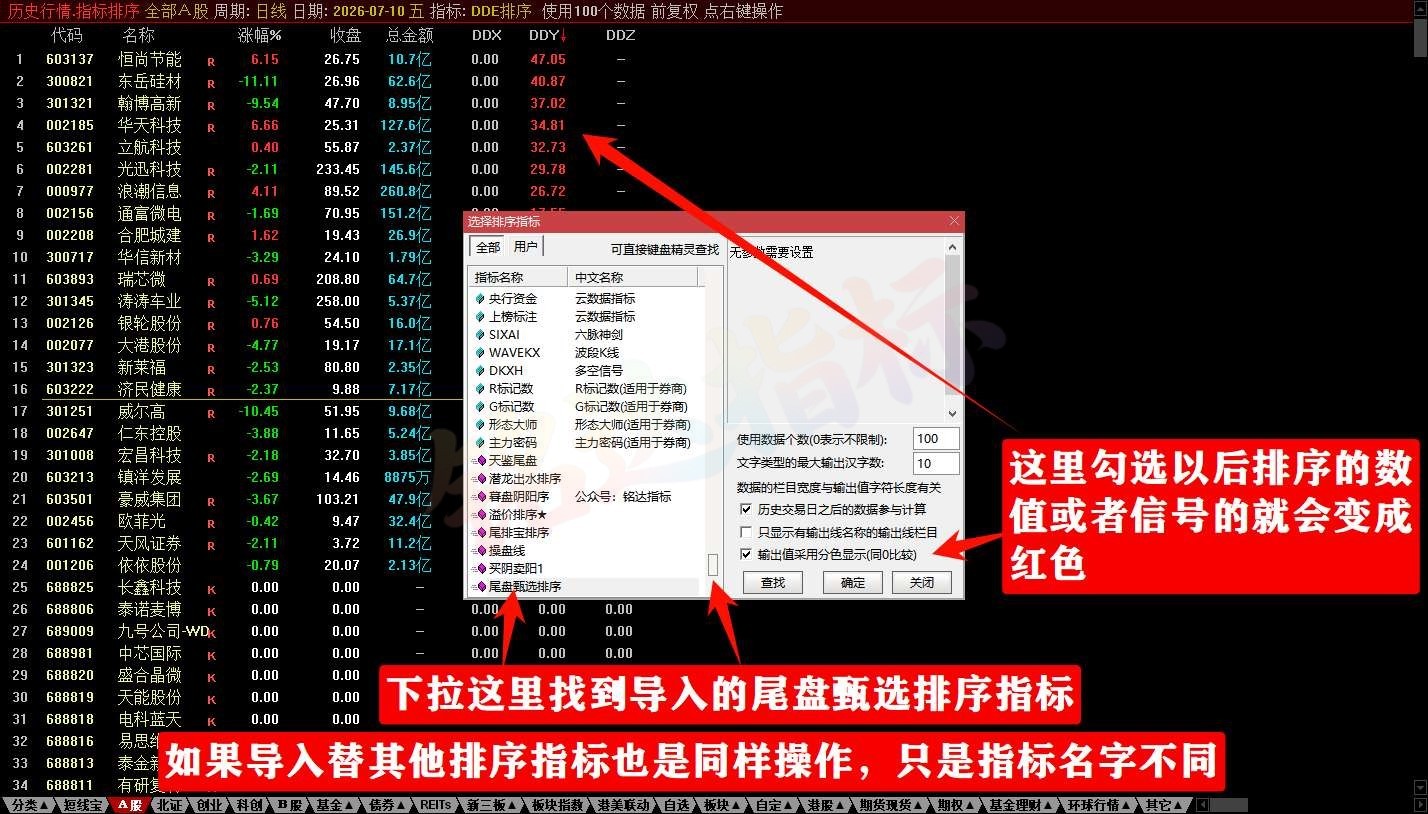The height and width of the screenshot is (814, 1428).
Task: Click the 溢价排序★ user indicator icon
Action: pyautogui.click(x=480, y=515)
